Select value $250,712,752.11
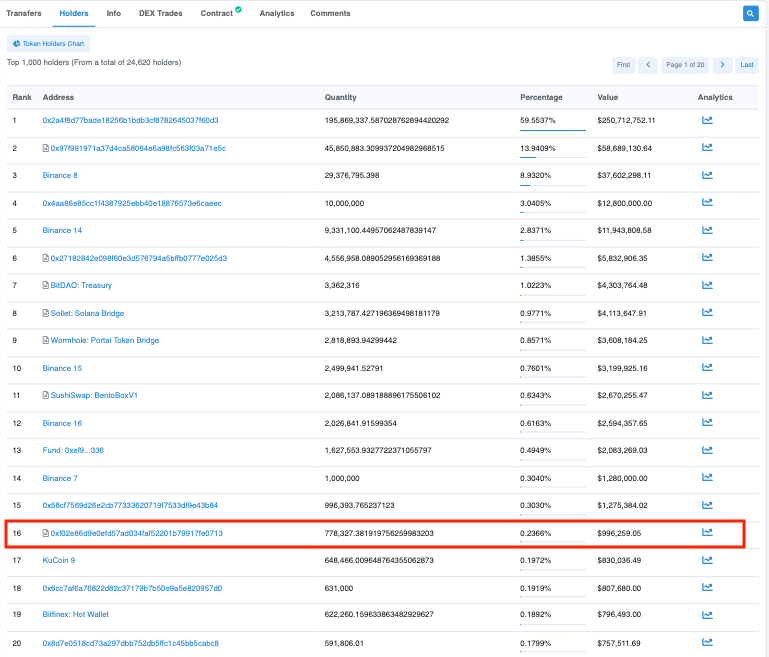 click(626, 120)
